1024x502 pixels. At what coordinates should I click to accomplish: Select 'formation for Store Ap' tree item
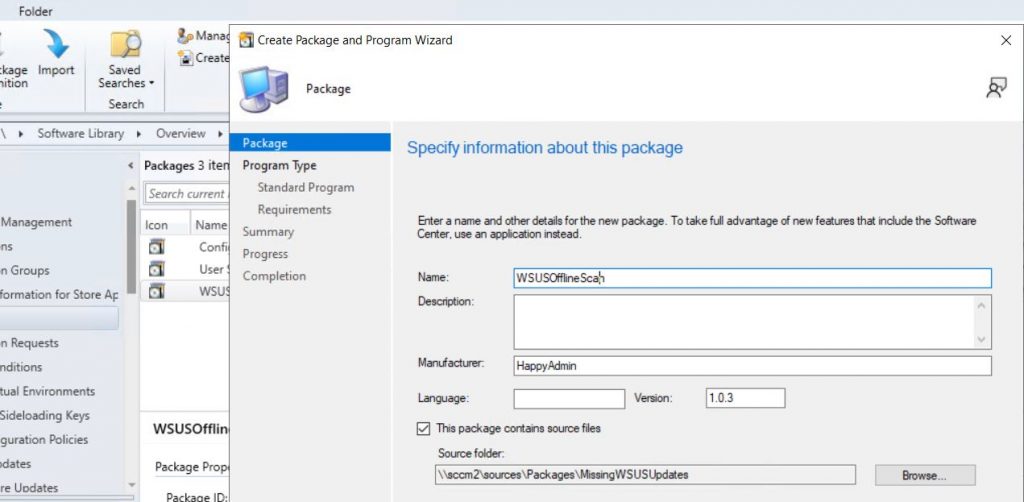(59, 294)
